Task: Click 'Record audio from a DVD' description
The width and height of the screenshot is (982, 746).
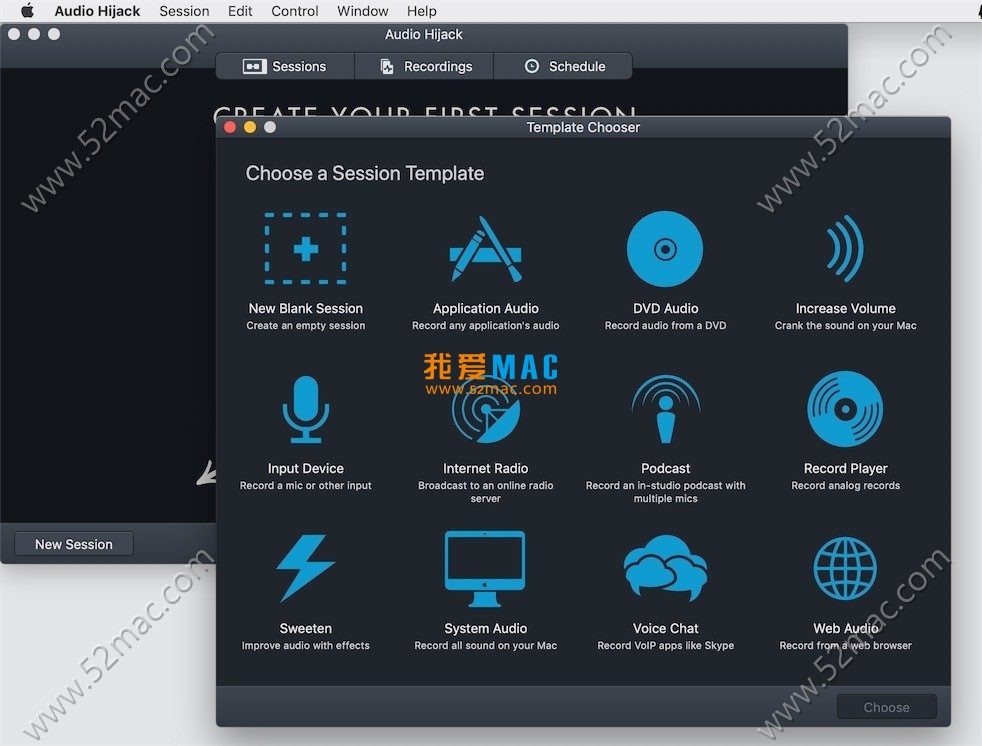Action: point(666,326)
